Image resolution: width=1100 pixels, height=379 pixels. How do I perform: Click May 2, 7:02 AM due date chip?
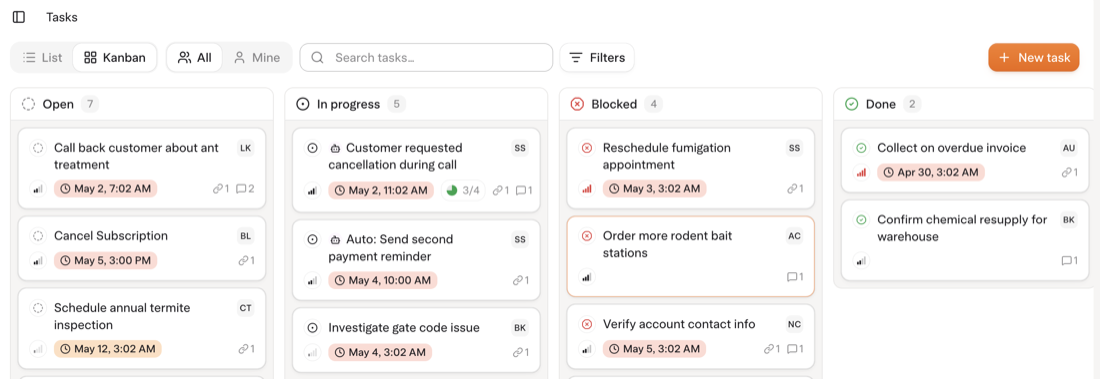point(105,189)
